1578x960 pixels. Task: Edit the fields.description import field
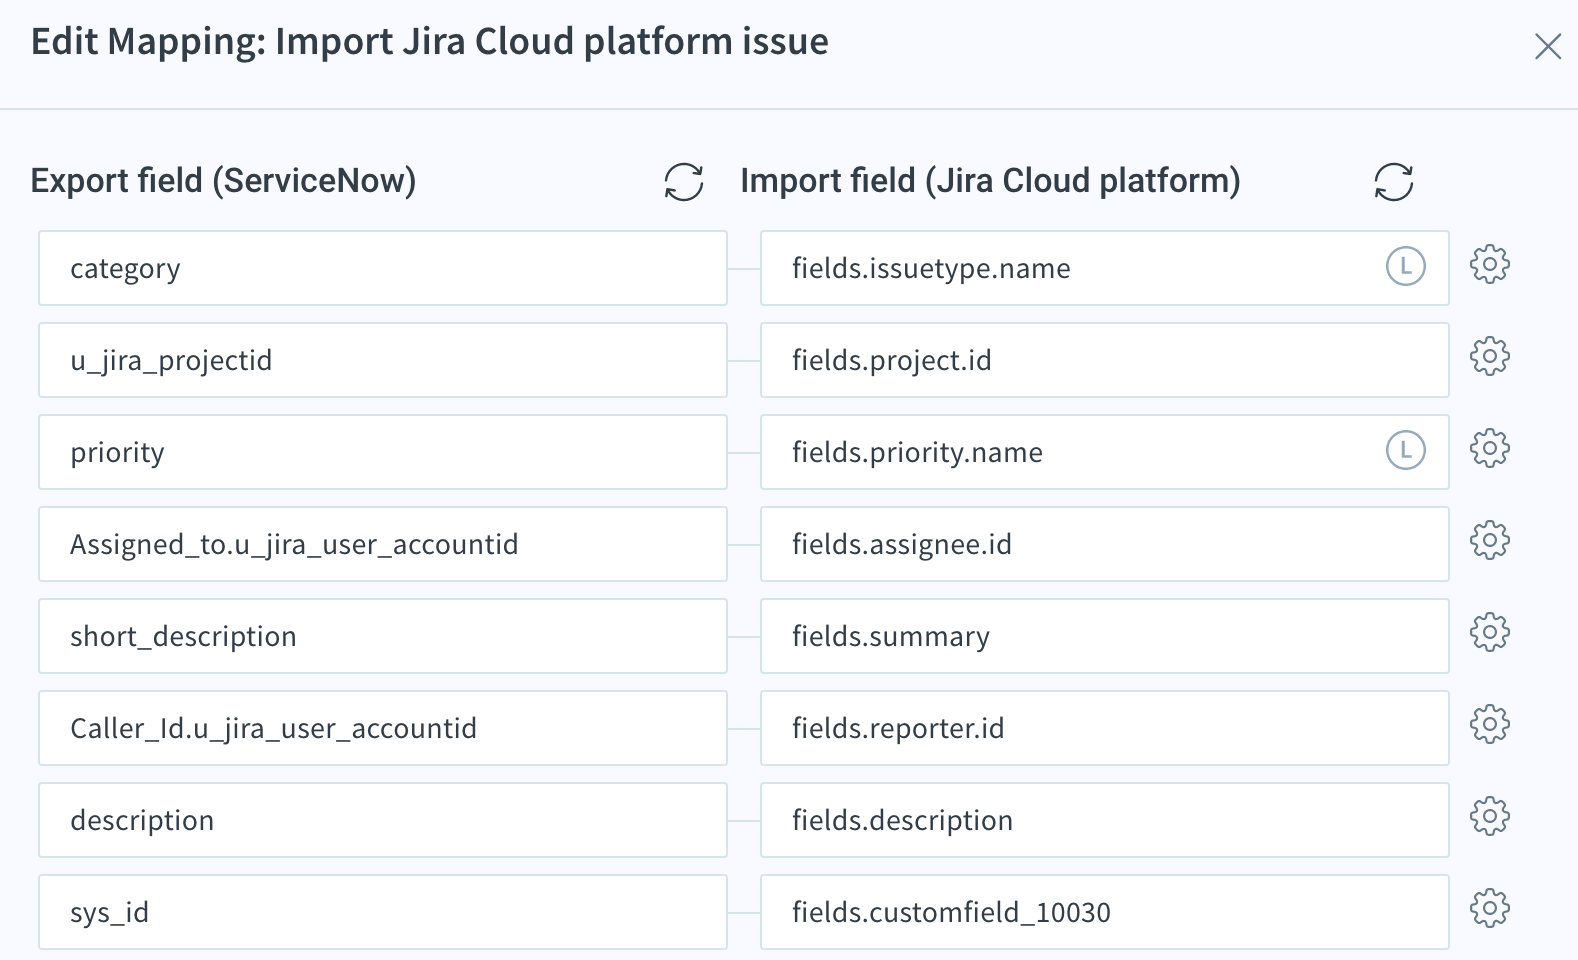pos(1105,820)
